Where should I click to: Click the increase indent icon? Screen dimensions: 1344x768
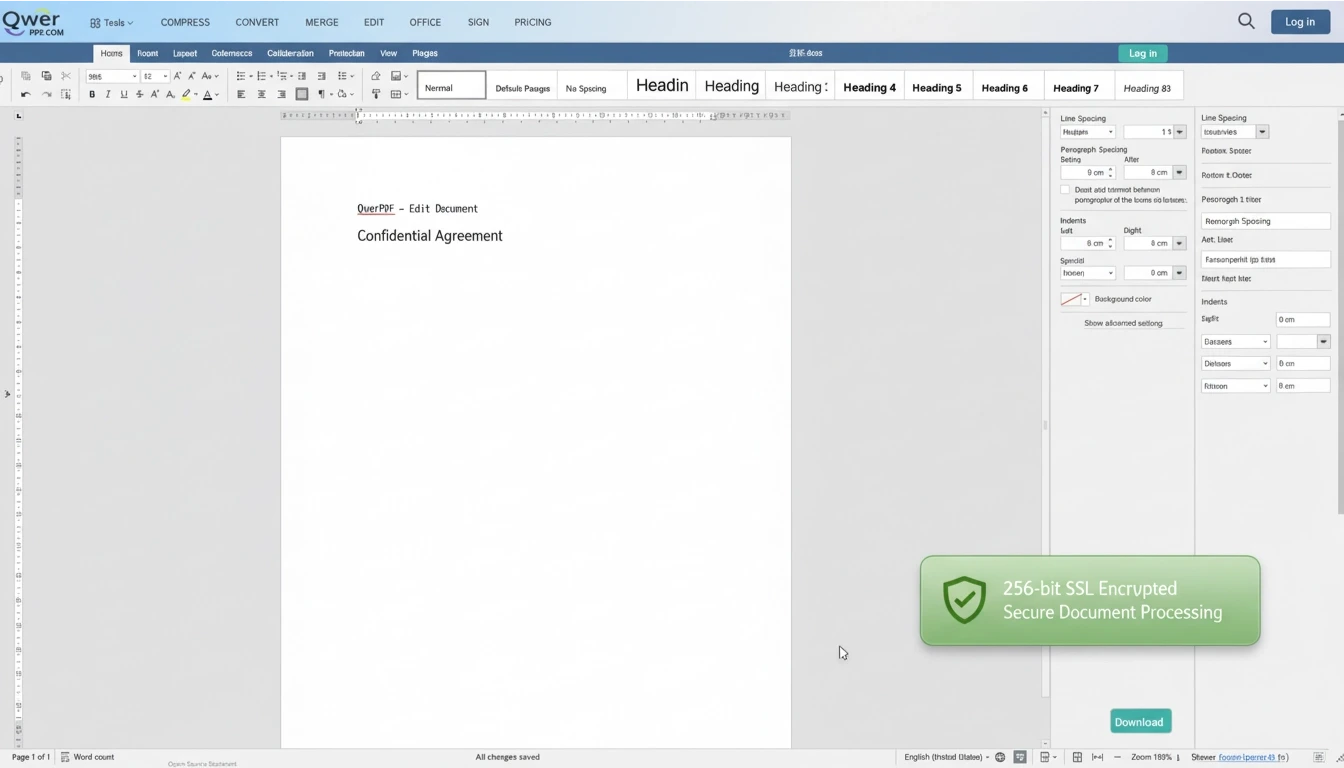point(321,76)
